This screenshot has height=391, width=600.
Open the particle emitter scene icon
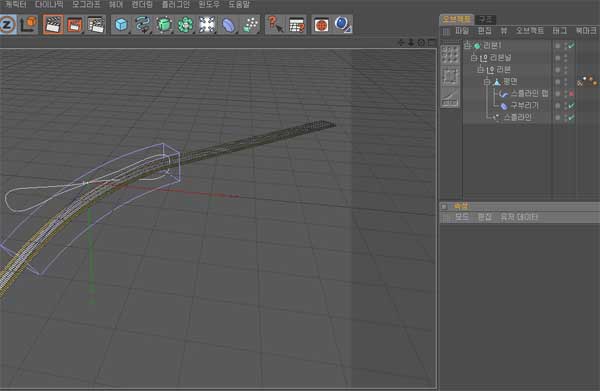250,25
